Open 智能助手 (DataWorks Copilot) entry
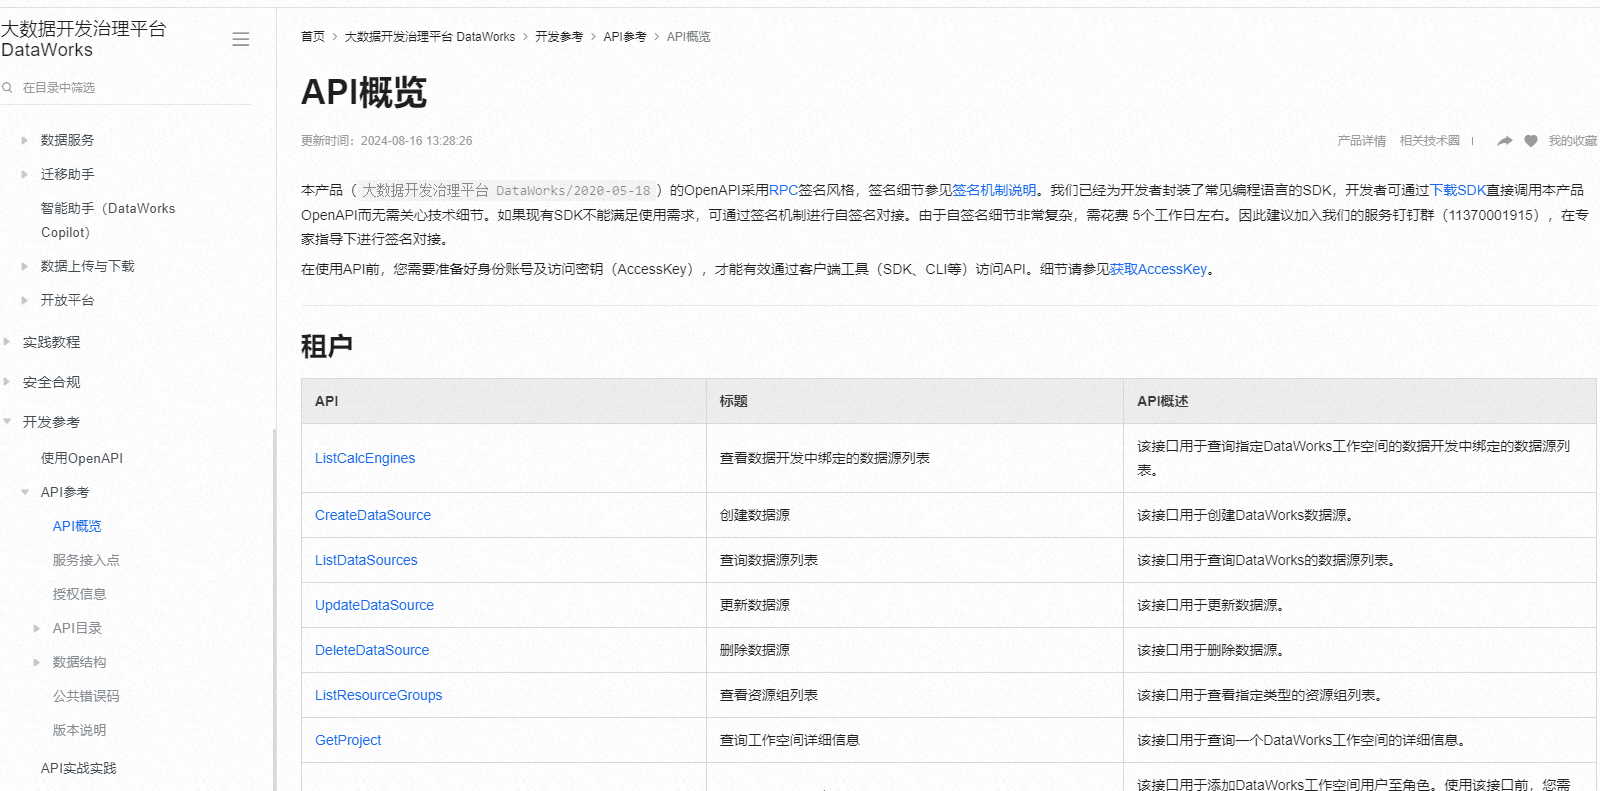This screenshot has width=1600, height=791. click(108, 220)
